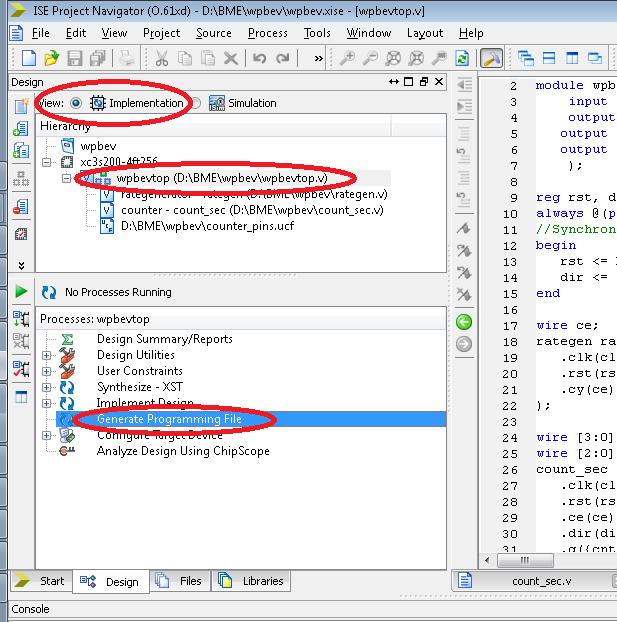
Task: Show more toolbar buttons with the chevron
Action: (x=318, y=59)
